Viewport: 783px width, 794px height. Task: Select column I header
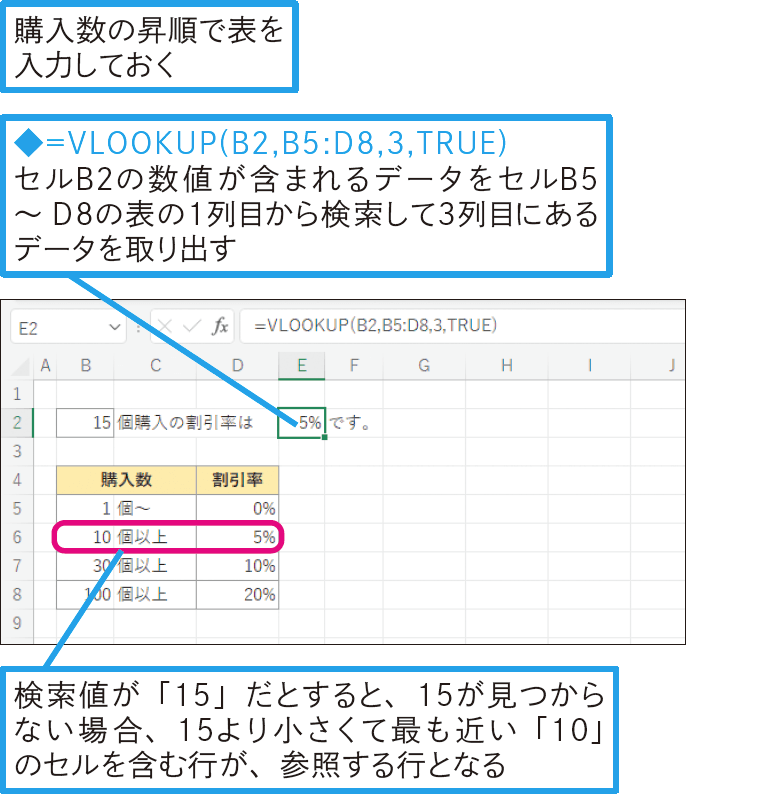coord(589,366)
